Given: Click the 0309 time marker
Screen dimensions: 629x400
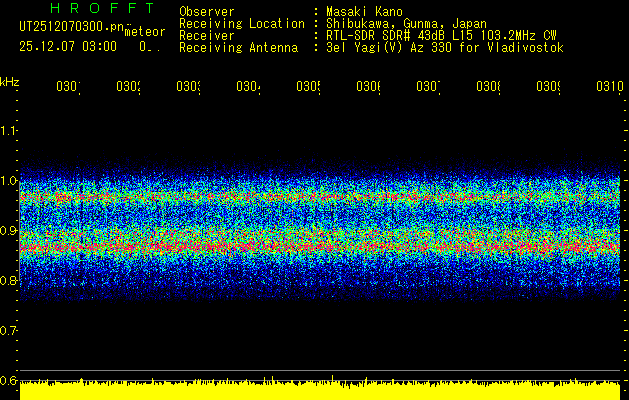Looking at the screenshot, I should [549, 87].
